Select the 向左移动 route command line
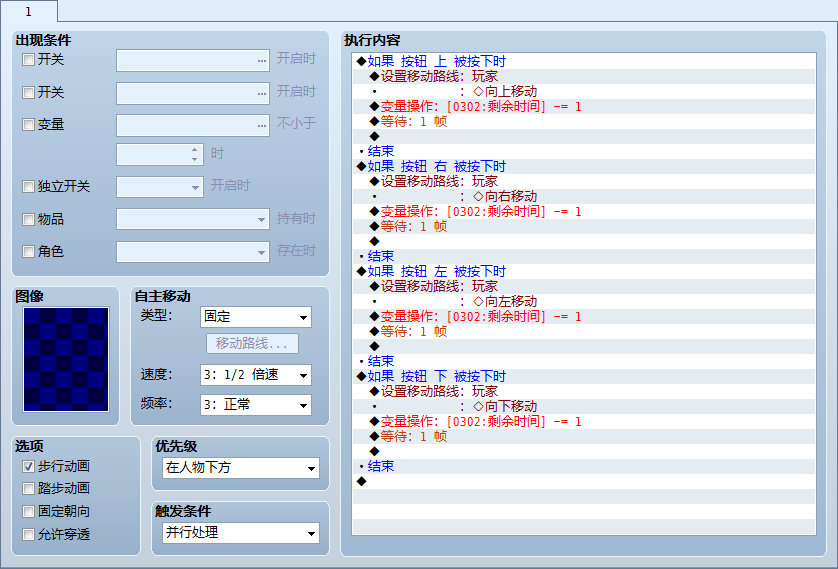Viewport: 838px width, 569px height. (584, 301)
